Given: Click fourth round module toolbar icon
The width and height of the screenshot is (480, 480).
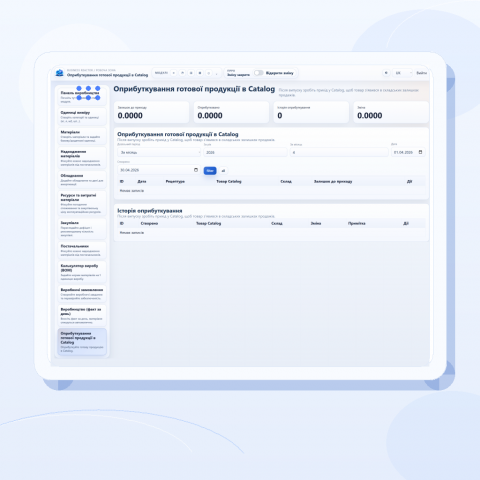Looking at the screenshot, I should pyautogui.click(x=200, y=73).
